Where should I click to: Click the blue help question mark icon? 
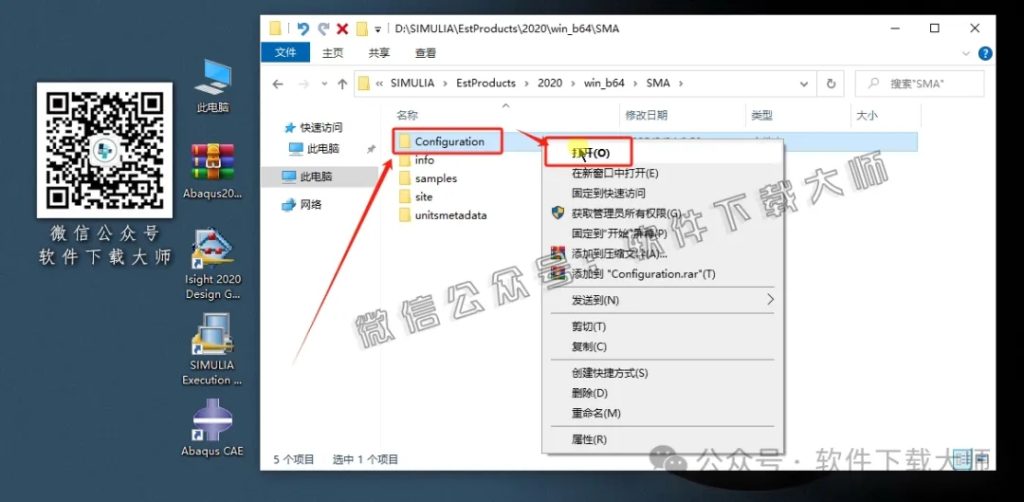[x=985, y=54]
